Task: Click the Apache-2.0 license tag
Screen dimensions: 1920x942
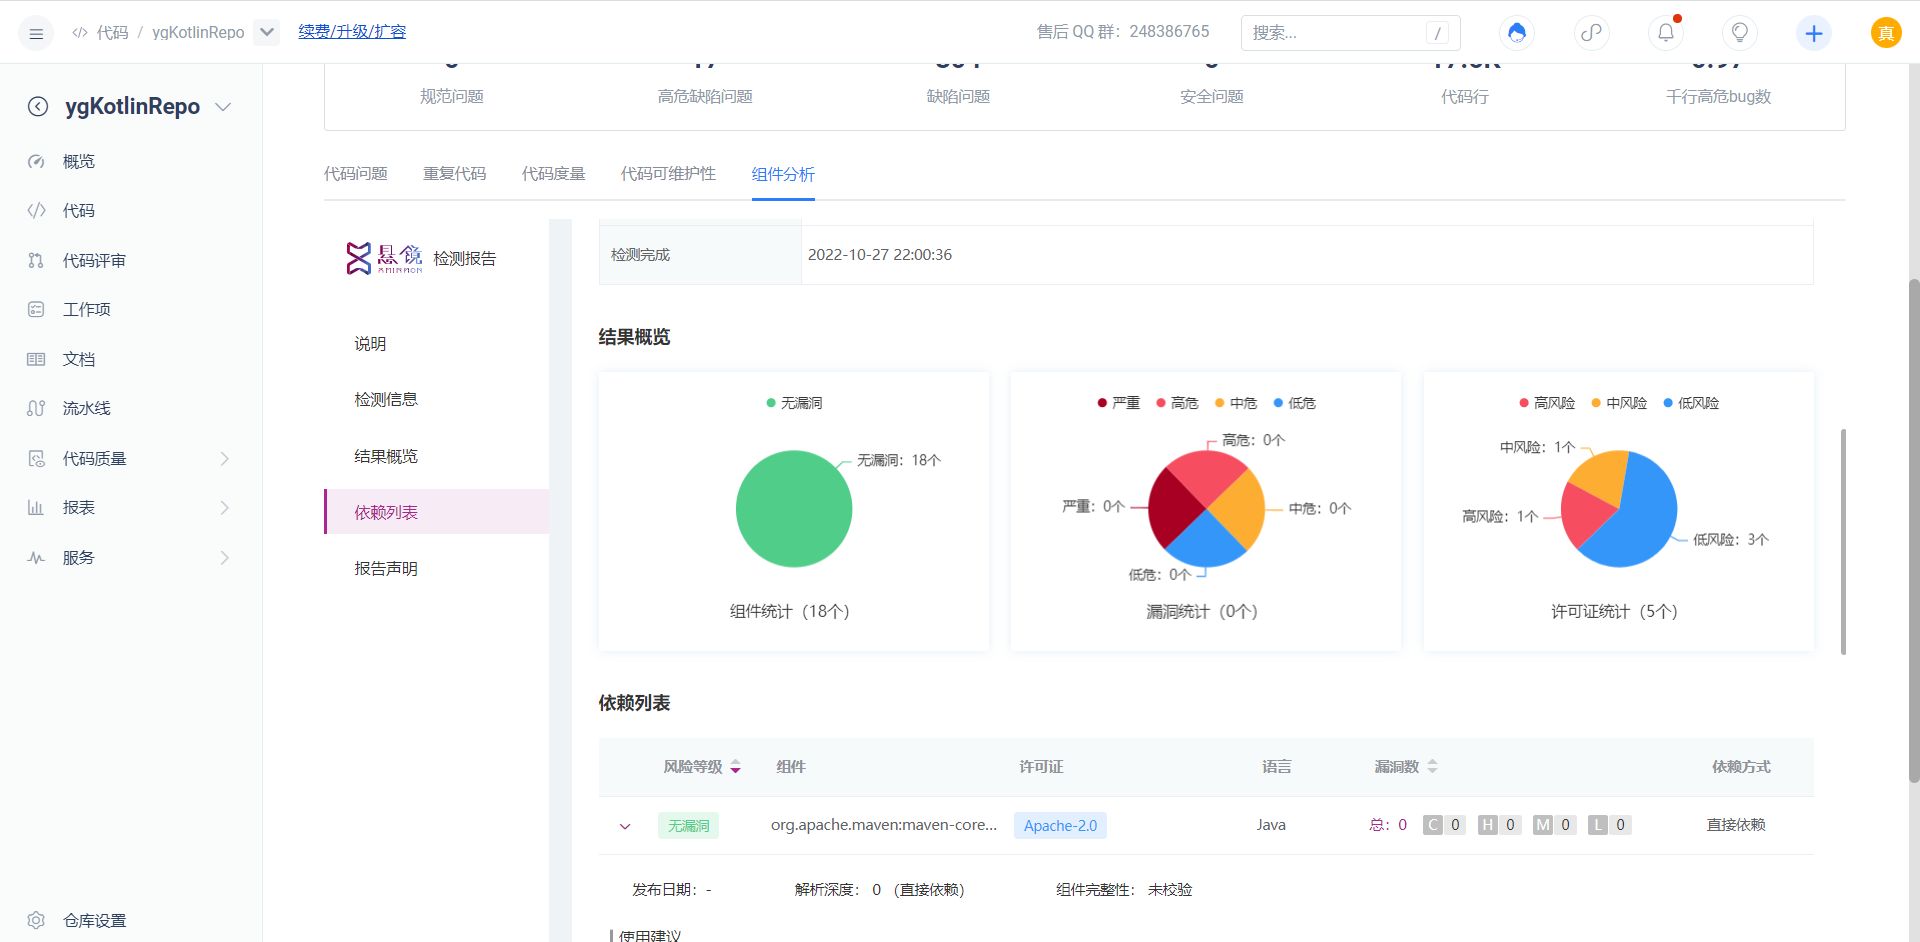Action: coord(1060,826)
